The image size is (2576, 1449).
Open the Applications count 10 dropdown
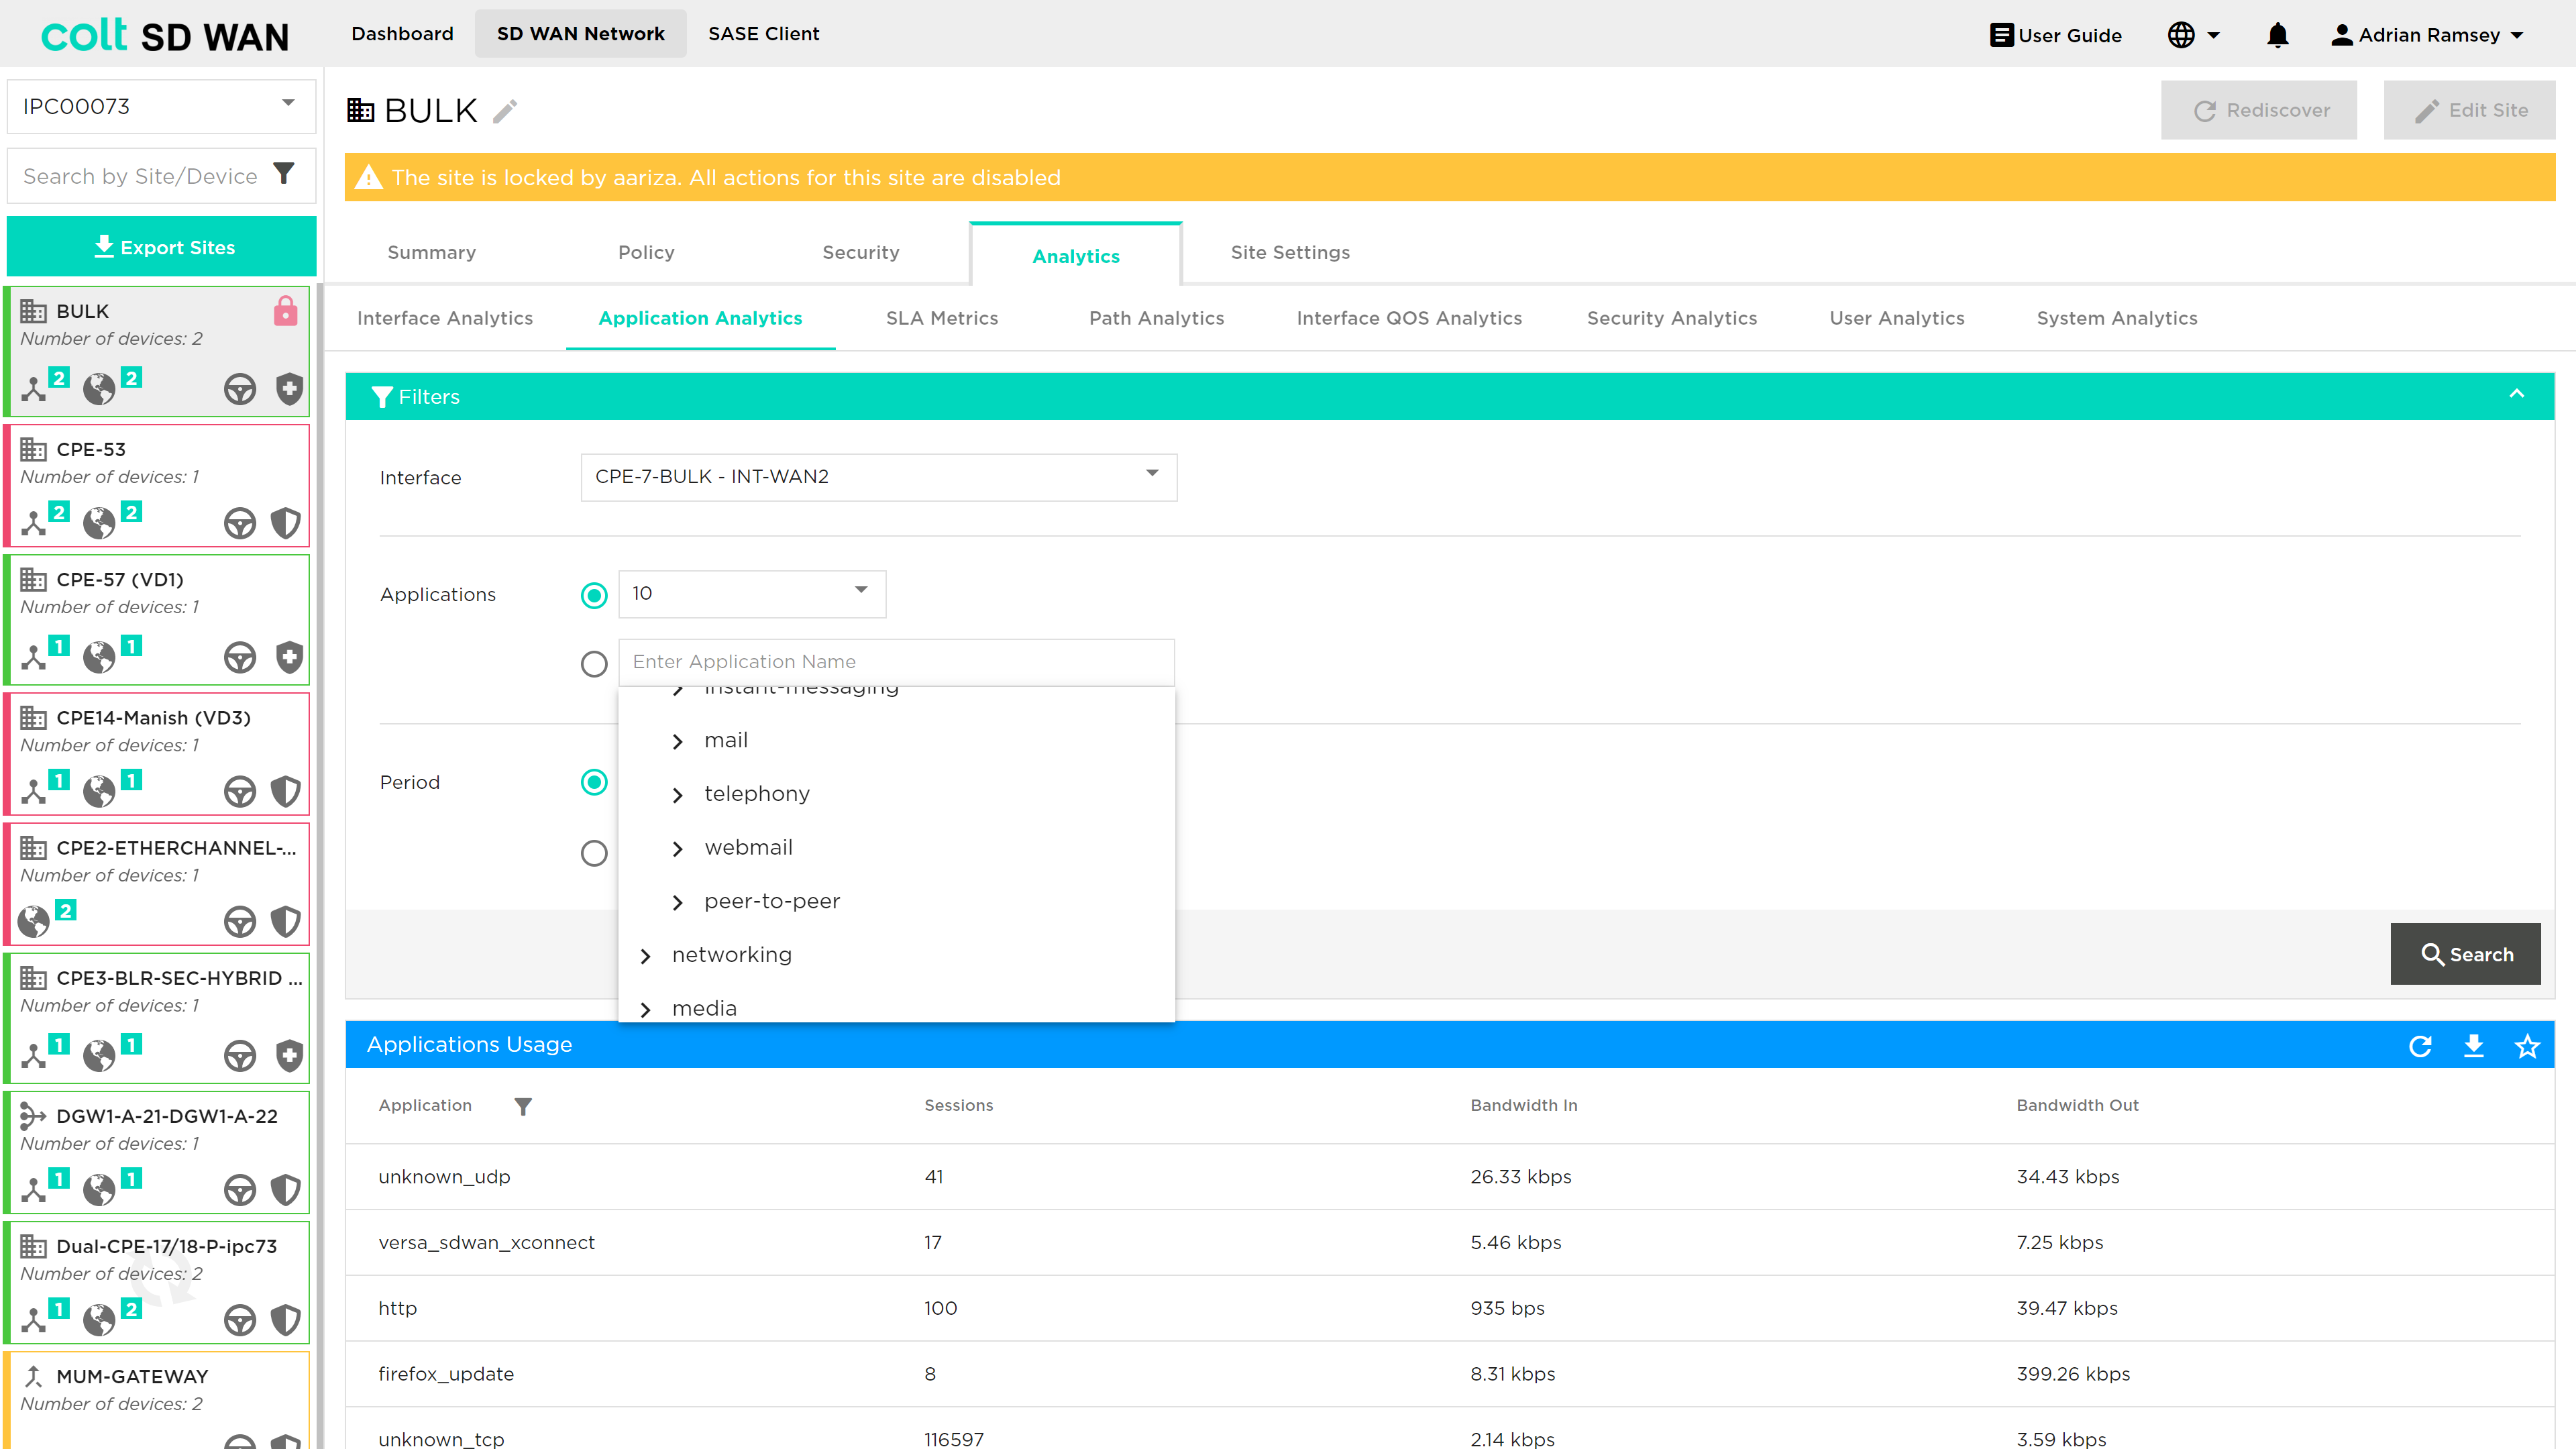click(752, 594)
